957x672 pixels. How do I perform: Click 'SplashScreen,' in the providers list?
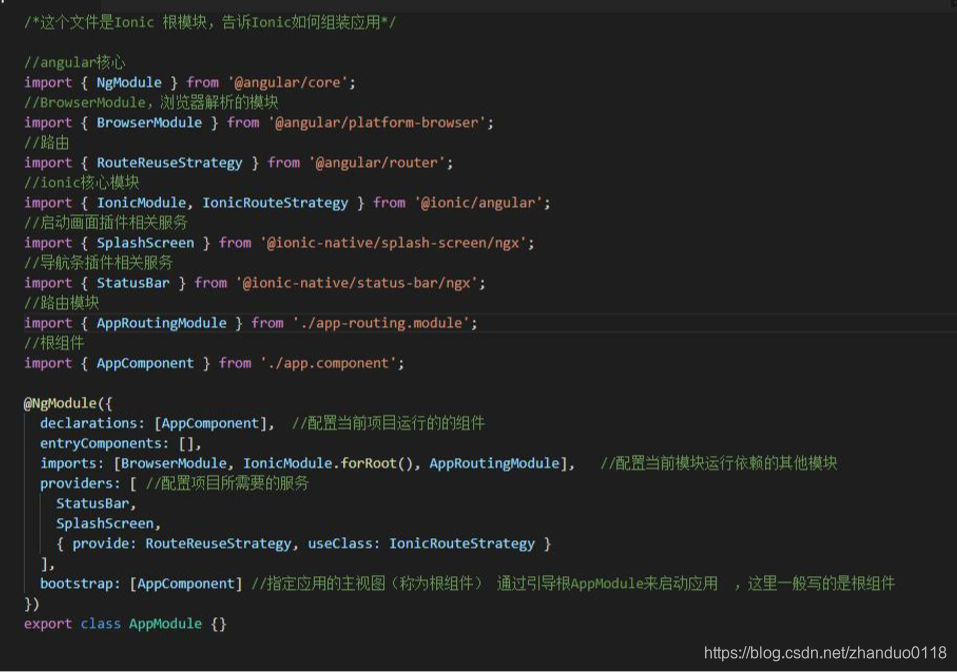[108, 524]
